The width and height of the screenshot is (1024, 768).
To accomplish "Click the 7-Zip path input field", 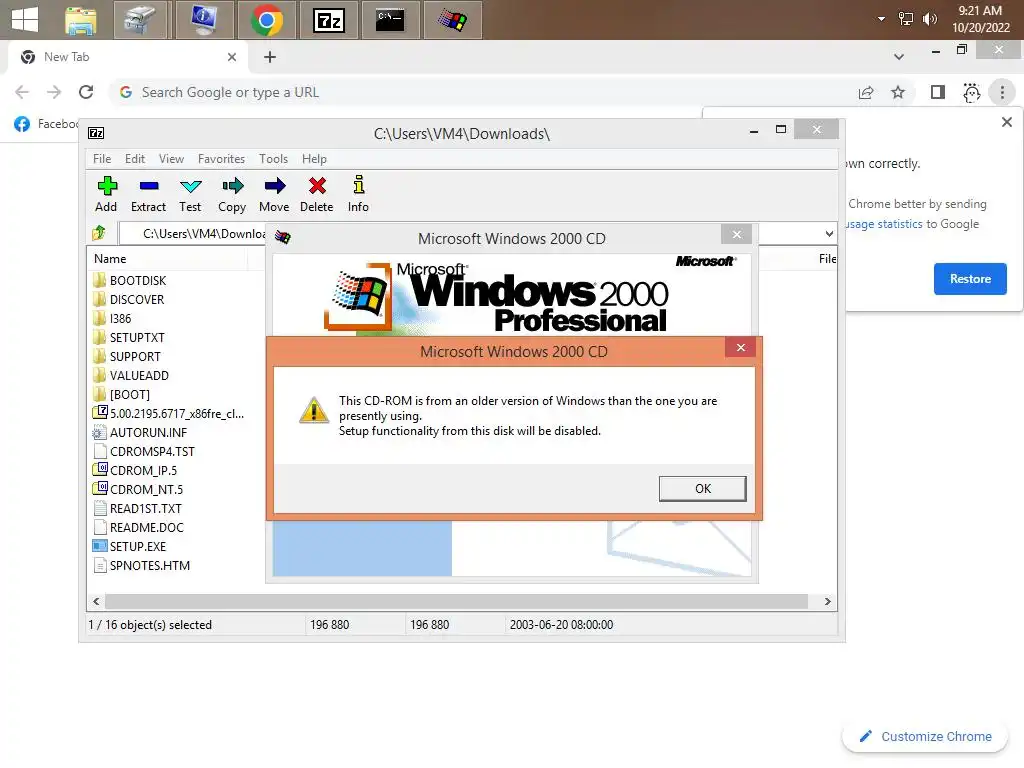I will click(193, 234).
